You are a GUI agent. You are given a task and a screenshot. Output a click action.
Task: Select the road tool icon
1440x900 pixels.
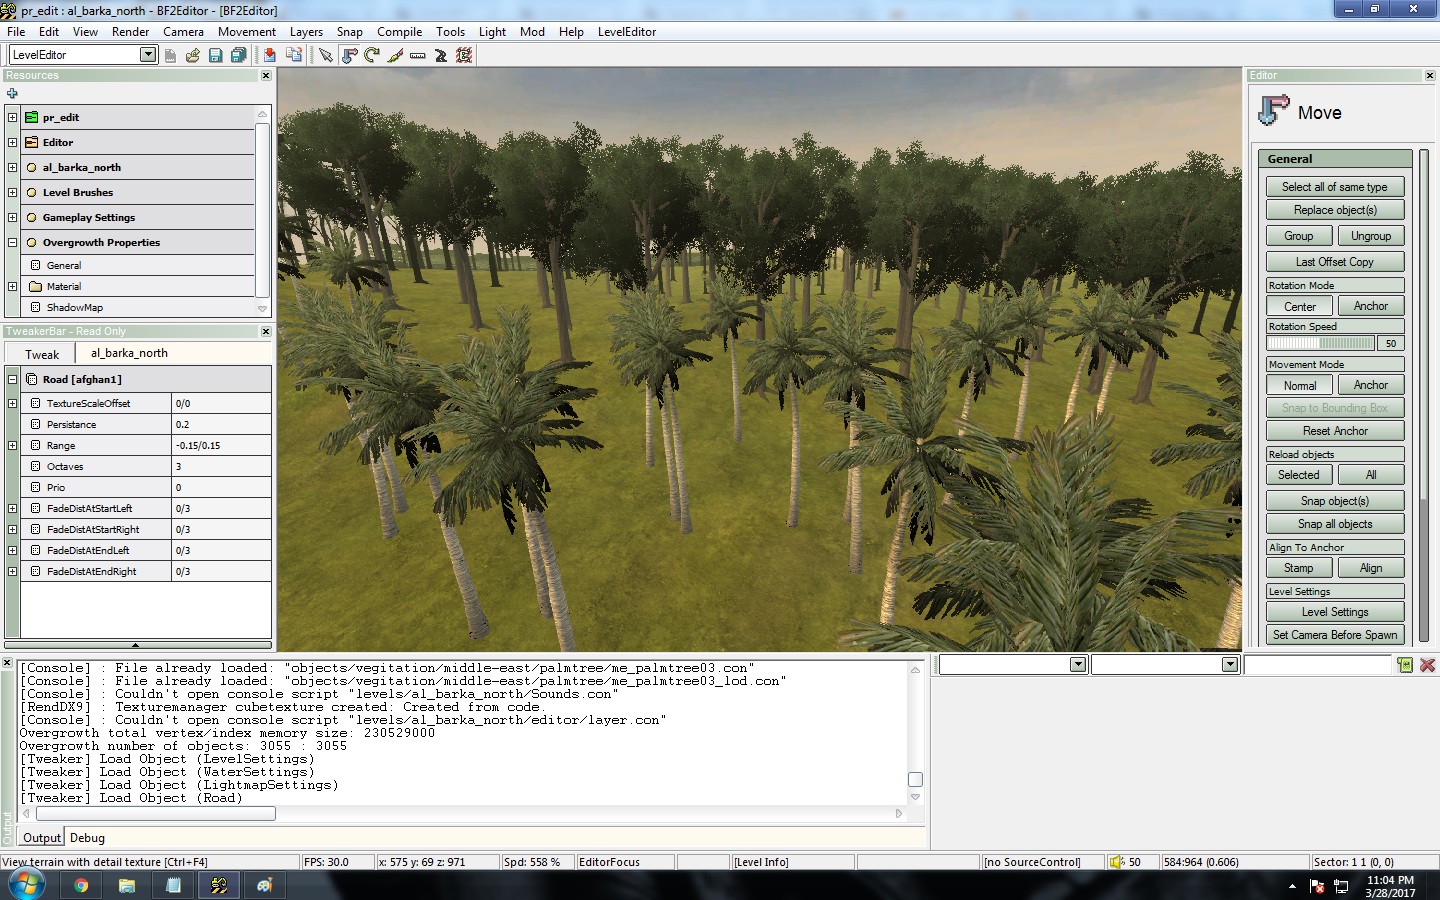click(x=441, y=55)
